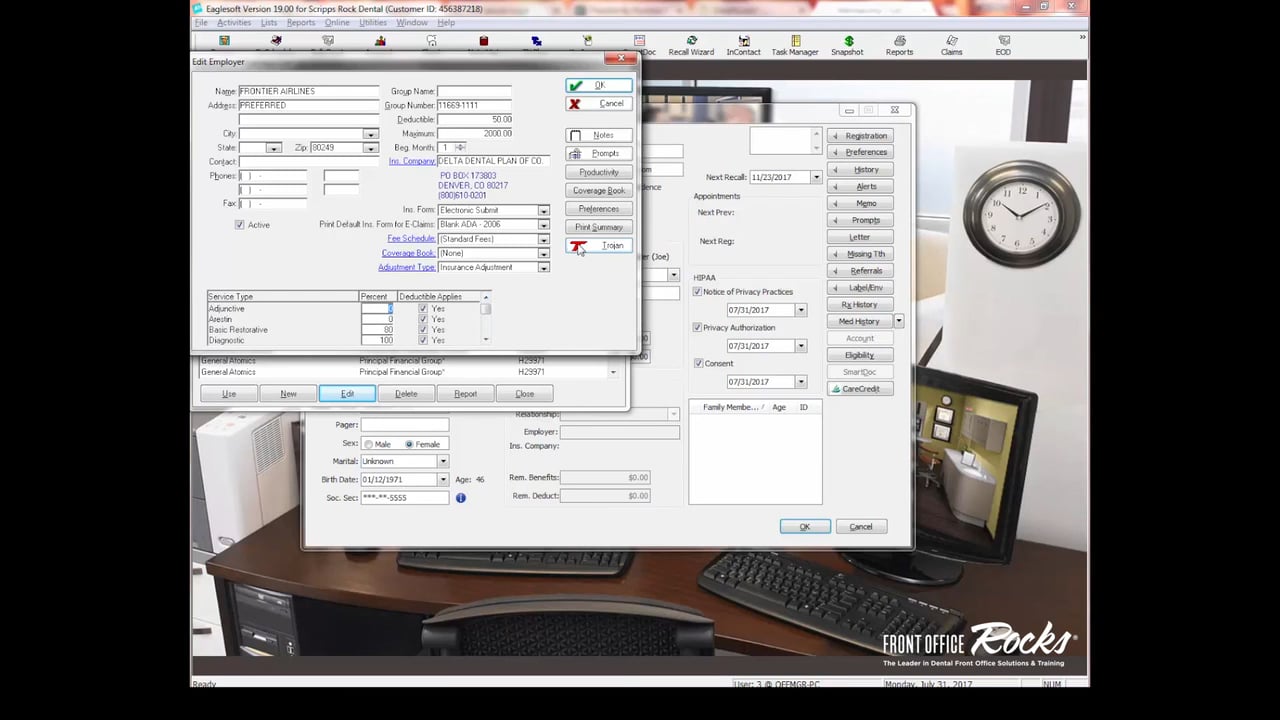This screenshot has width=1280, height=720.
Task: Expand the Ins. Form dropdown
Action: click(x=544, y=211)
